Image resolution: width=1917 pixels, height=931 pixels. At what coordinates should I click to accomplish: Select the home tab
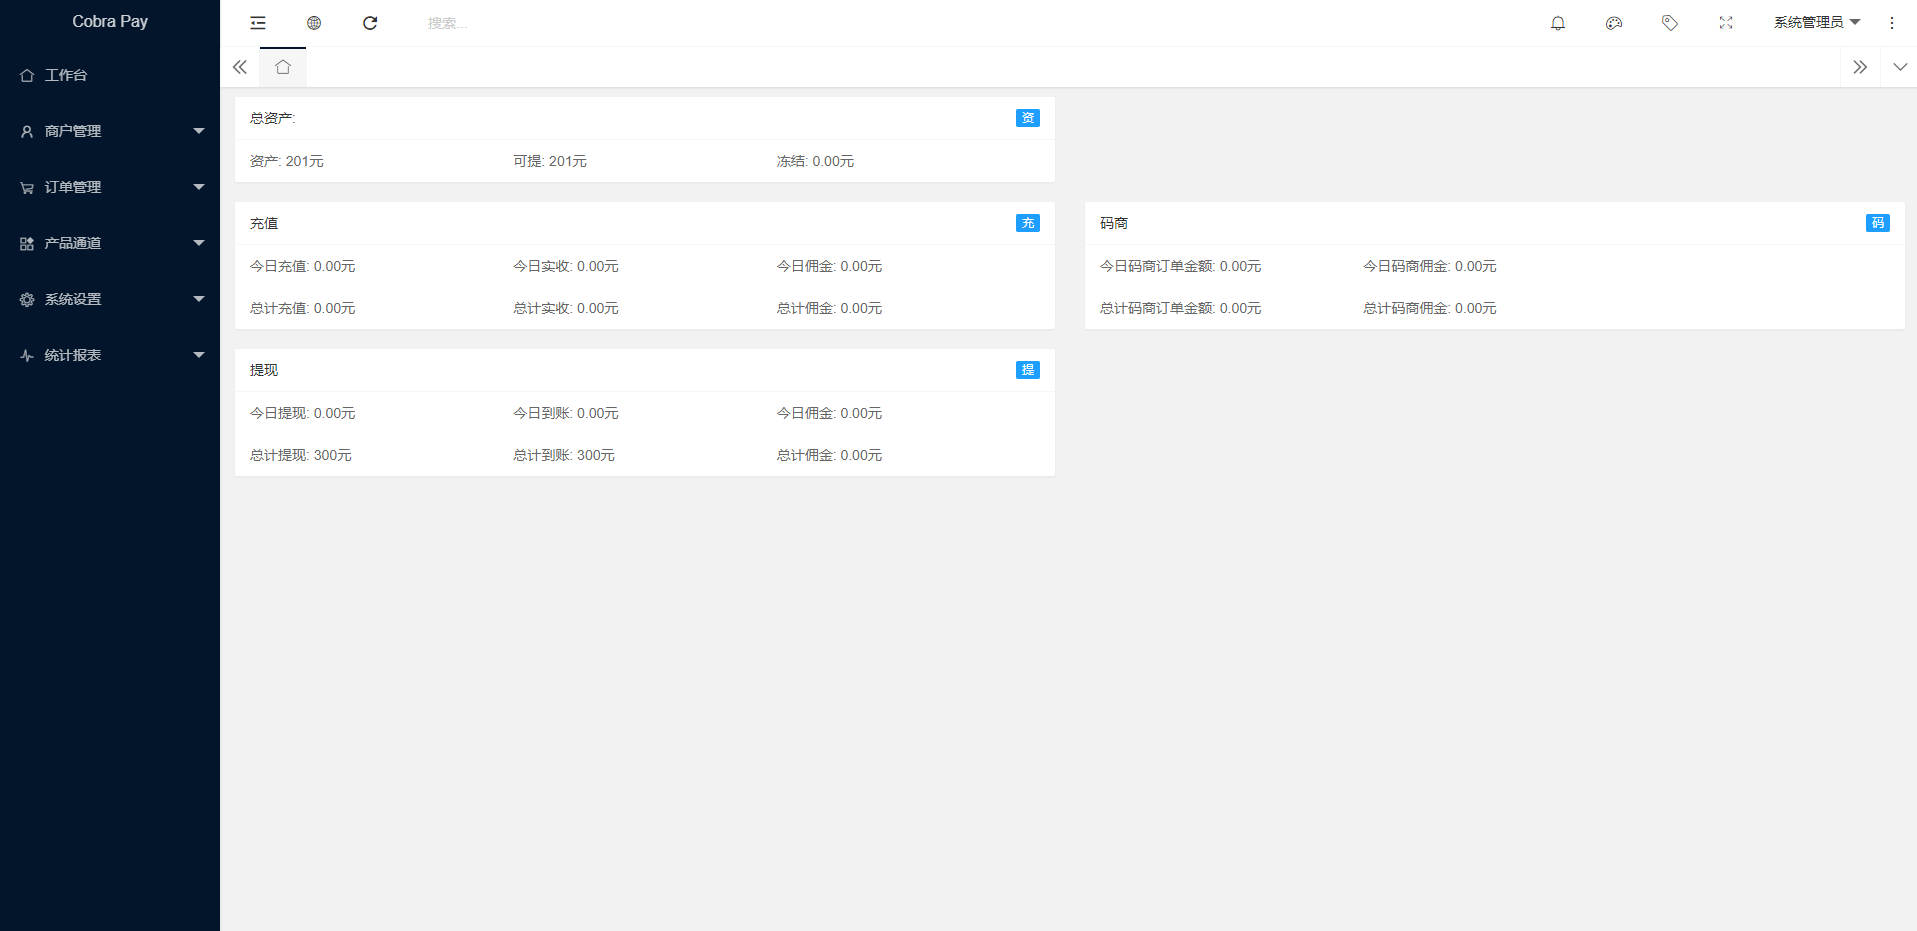pos(283,67)
